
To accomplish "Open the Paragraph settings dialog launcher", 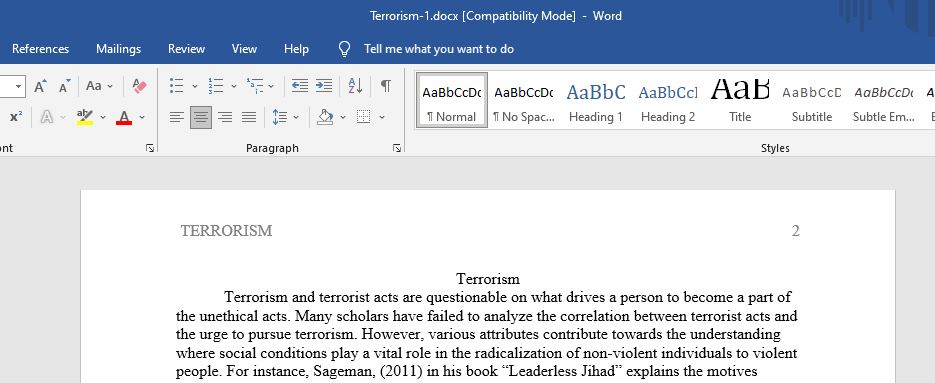I will (397, 148).
